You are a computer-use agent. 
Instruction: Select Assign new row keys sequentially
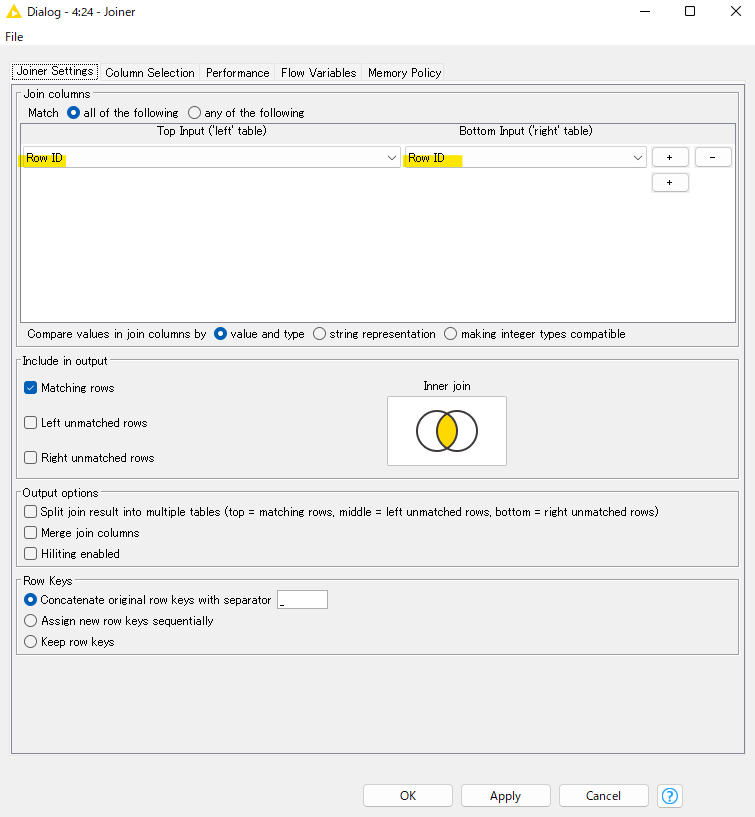31,621
